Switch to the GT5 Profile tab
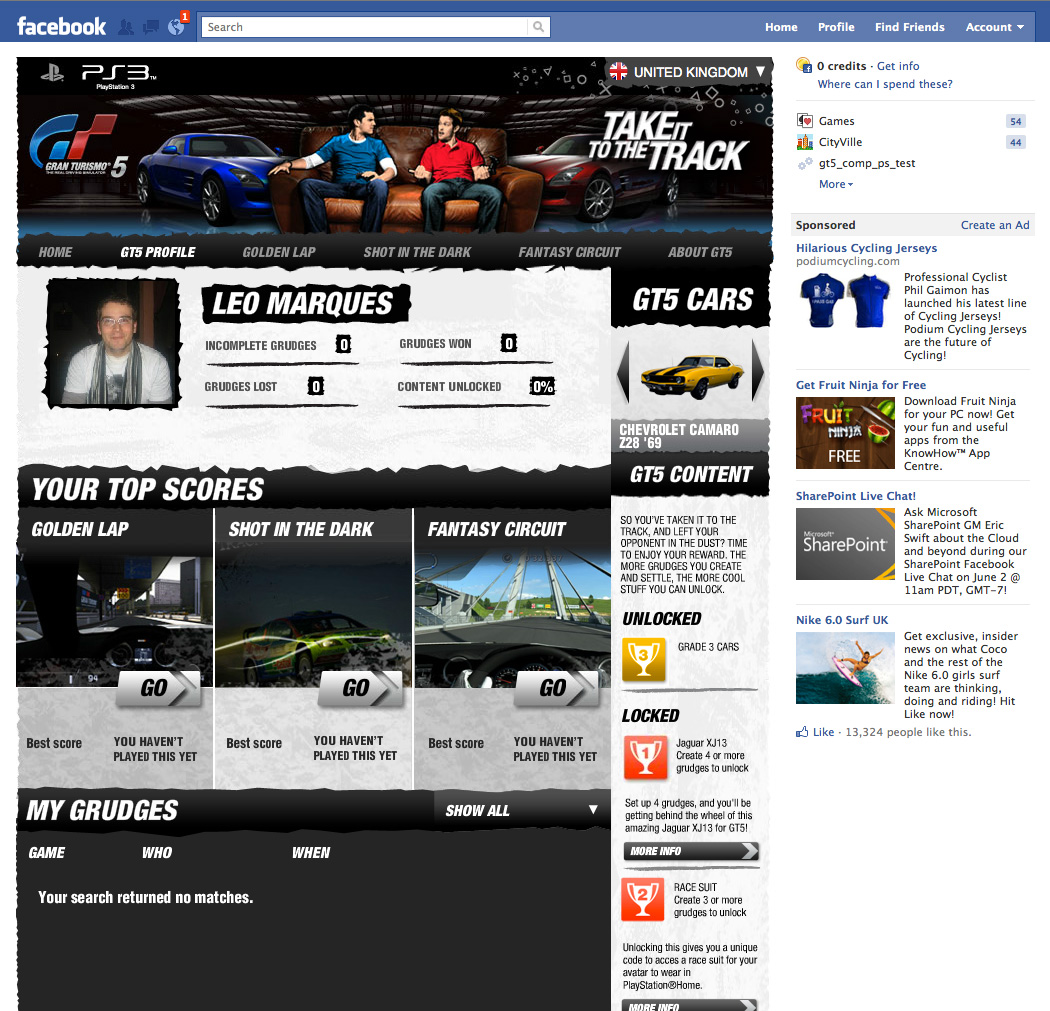Viewport: 1050px width, 1011px height. tap(158, 252)
